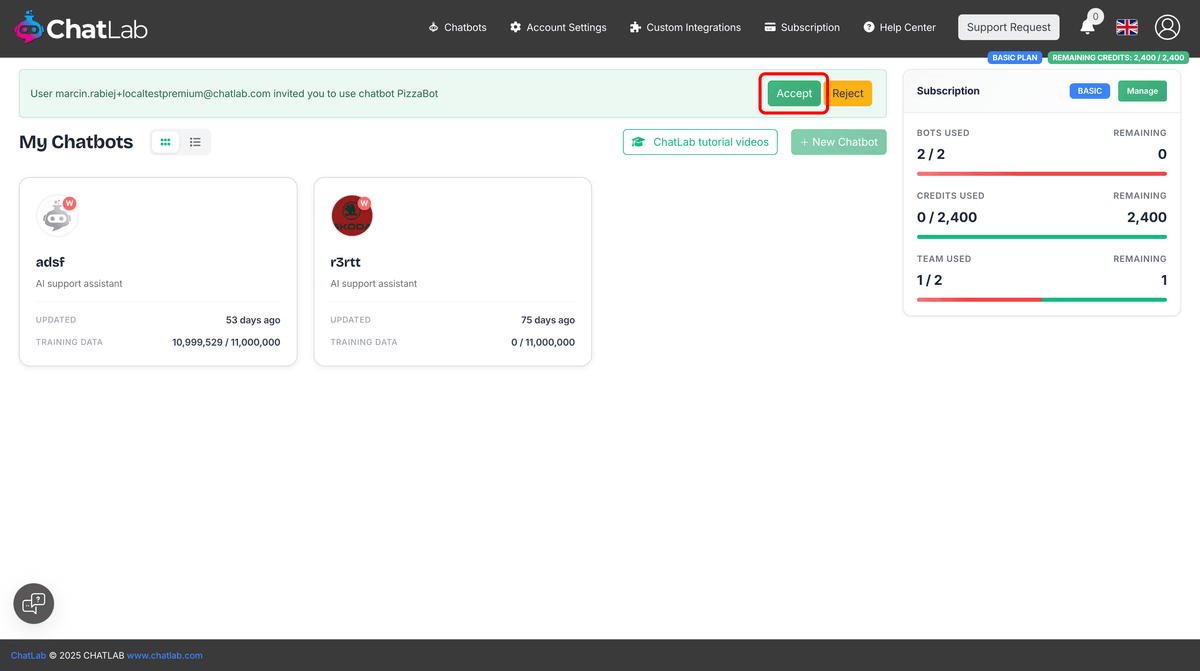Click the BASIC PLAN badge
The width and height of the screenshot is (1200, 671).
1015,57
